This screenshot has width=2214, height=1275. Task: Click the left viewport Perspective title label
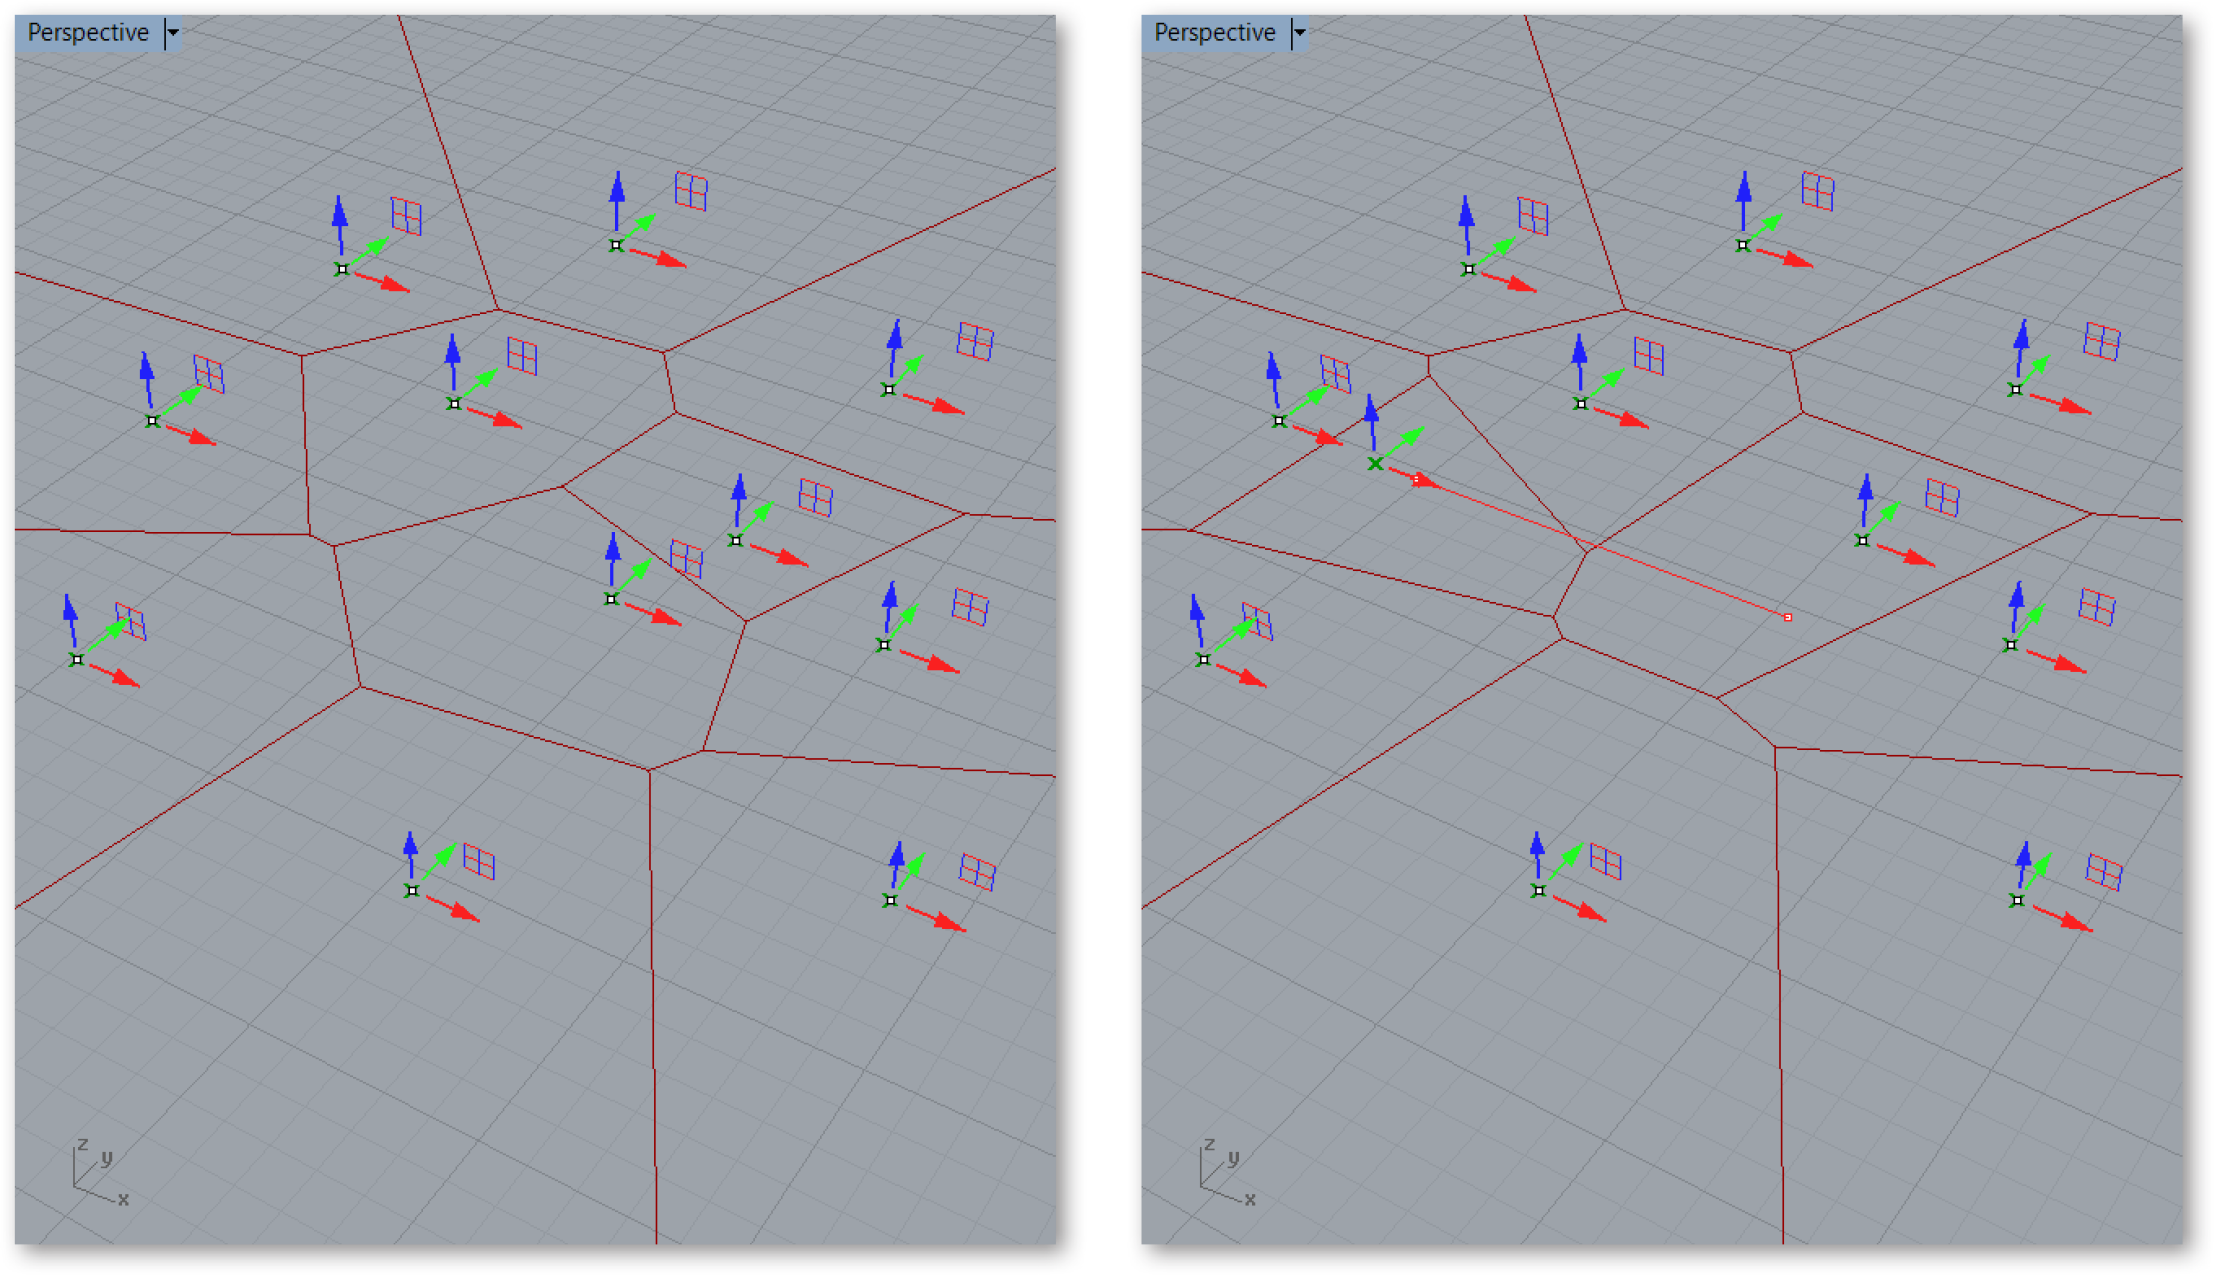point(88,33)
